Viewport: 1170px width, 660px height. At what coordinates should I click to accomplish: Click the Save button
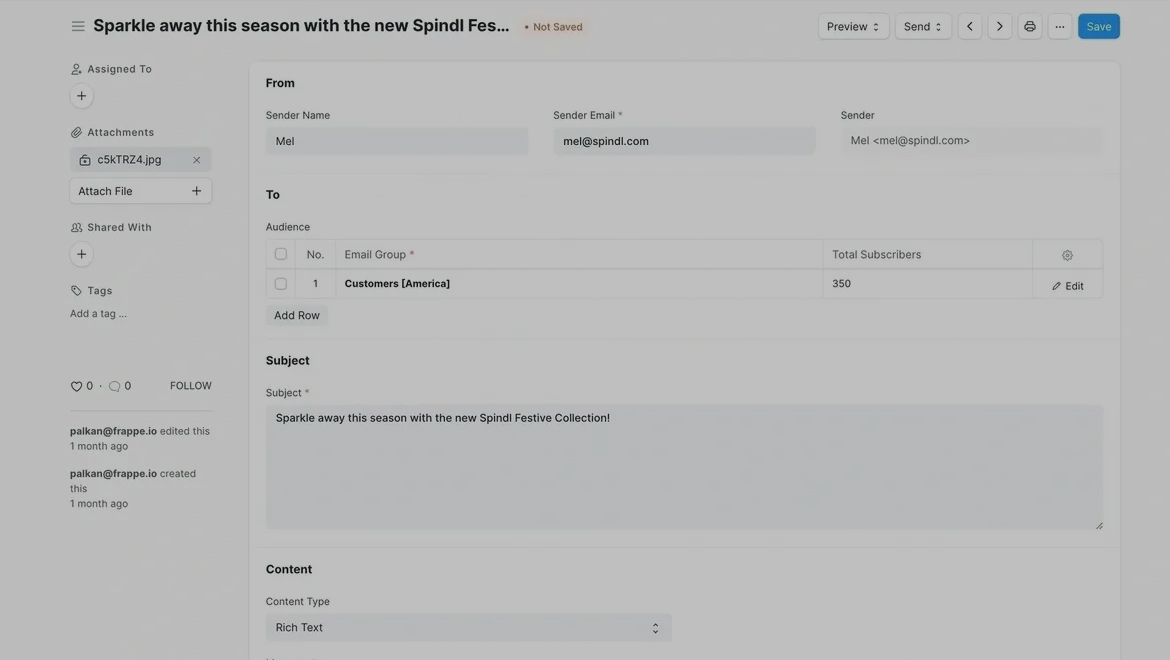point(1098,26)
